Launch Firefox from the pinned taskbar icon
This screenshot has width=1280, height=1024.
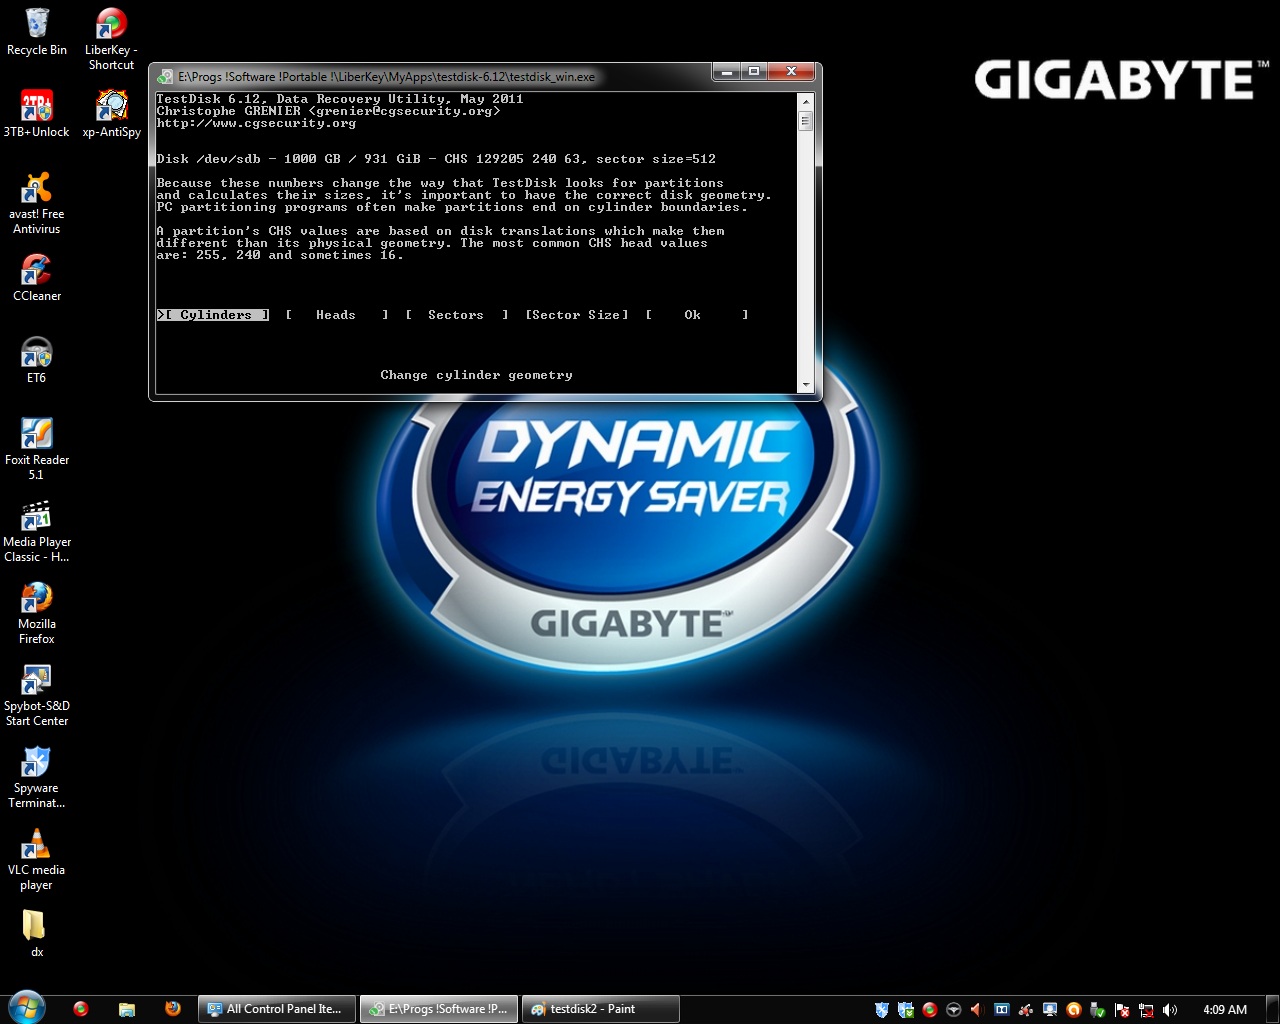173,1009
